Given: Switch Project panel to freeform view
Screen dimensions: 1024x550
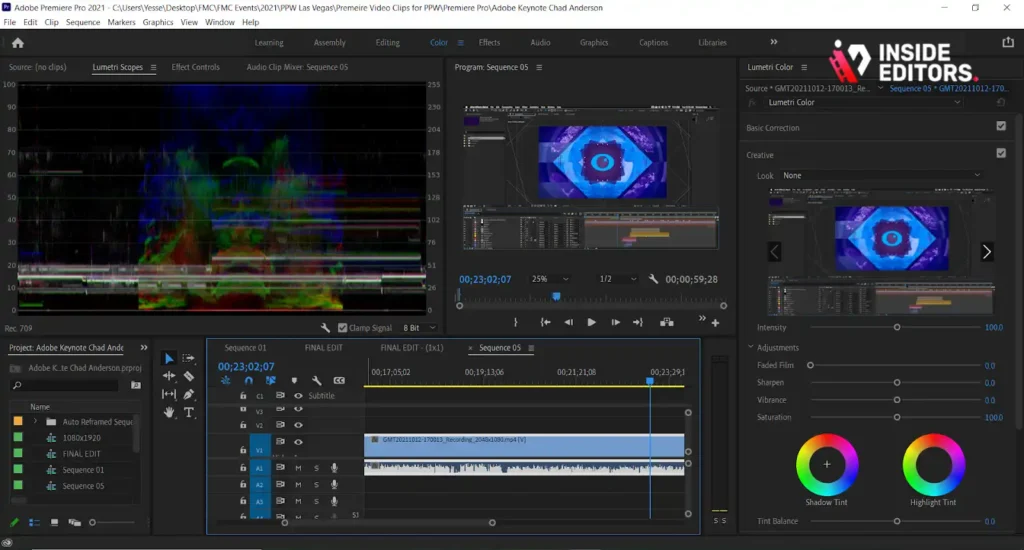Looking at the screenshot, I should 74,523.
